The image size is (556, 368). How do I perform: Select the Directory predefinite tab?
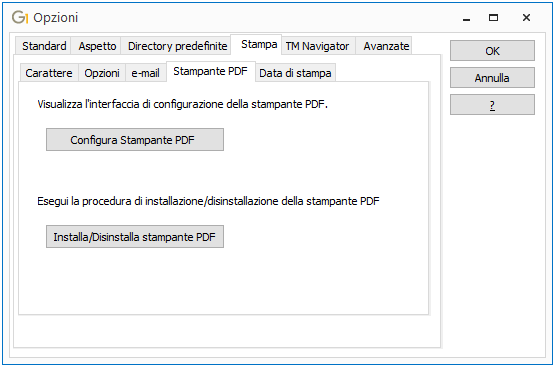point(177,46)
